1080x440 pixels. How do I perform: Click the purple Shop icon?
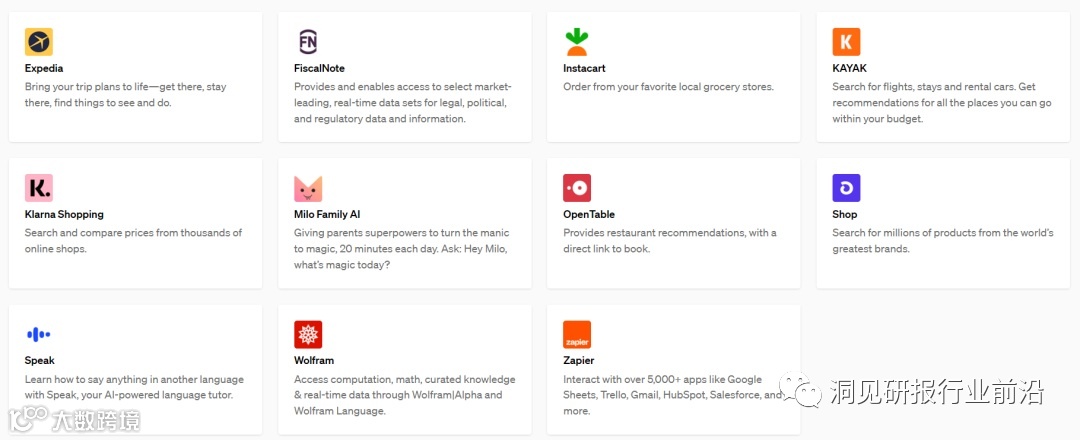[846, 188]
